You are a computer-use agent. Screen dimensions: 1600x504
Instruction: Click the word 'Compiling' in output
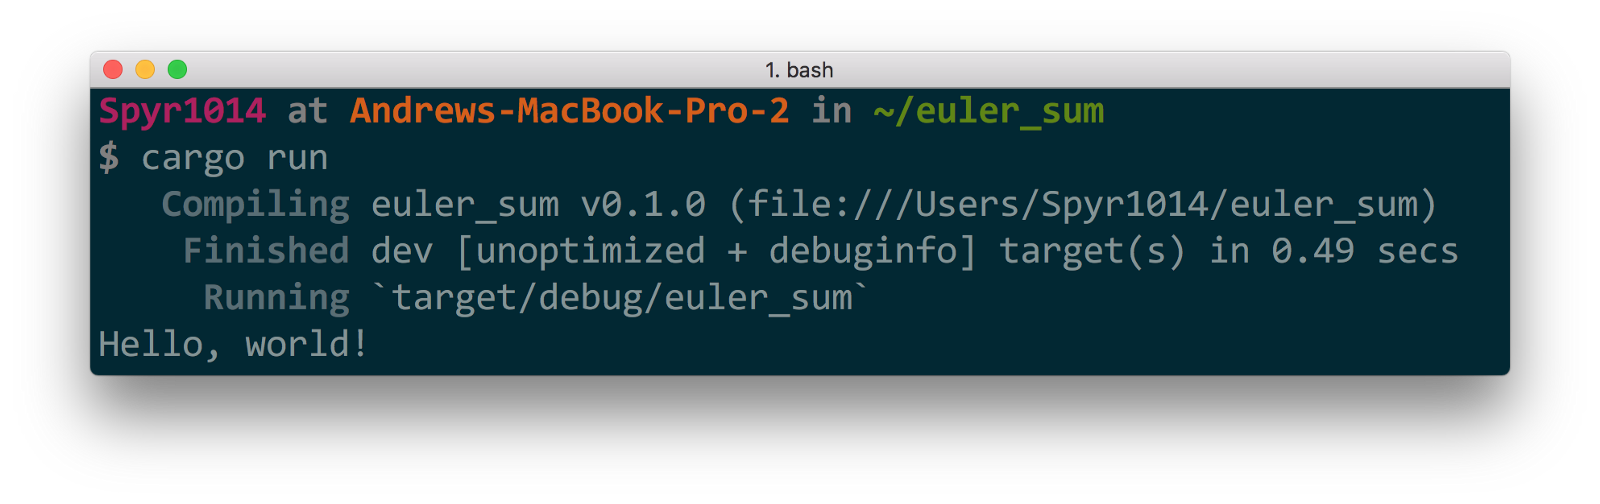[x=256, y=204]
